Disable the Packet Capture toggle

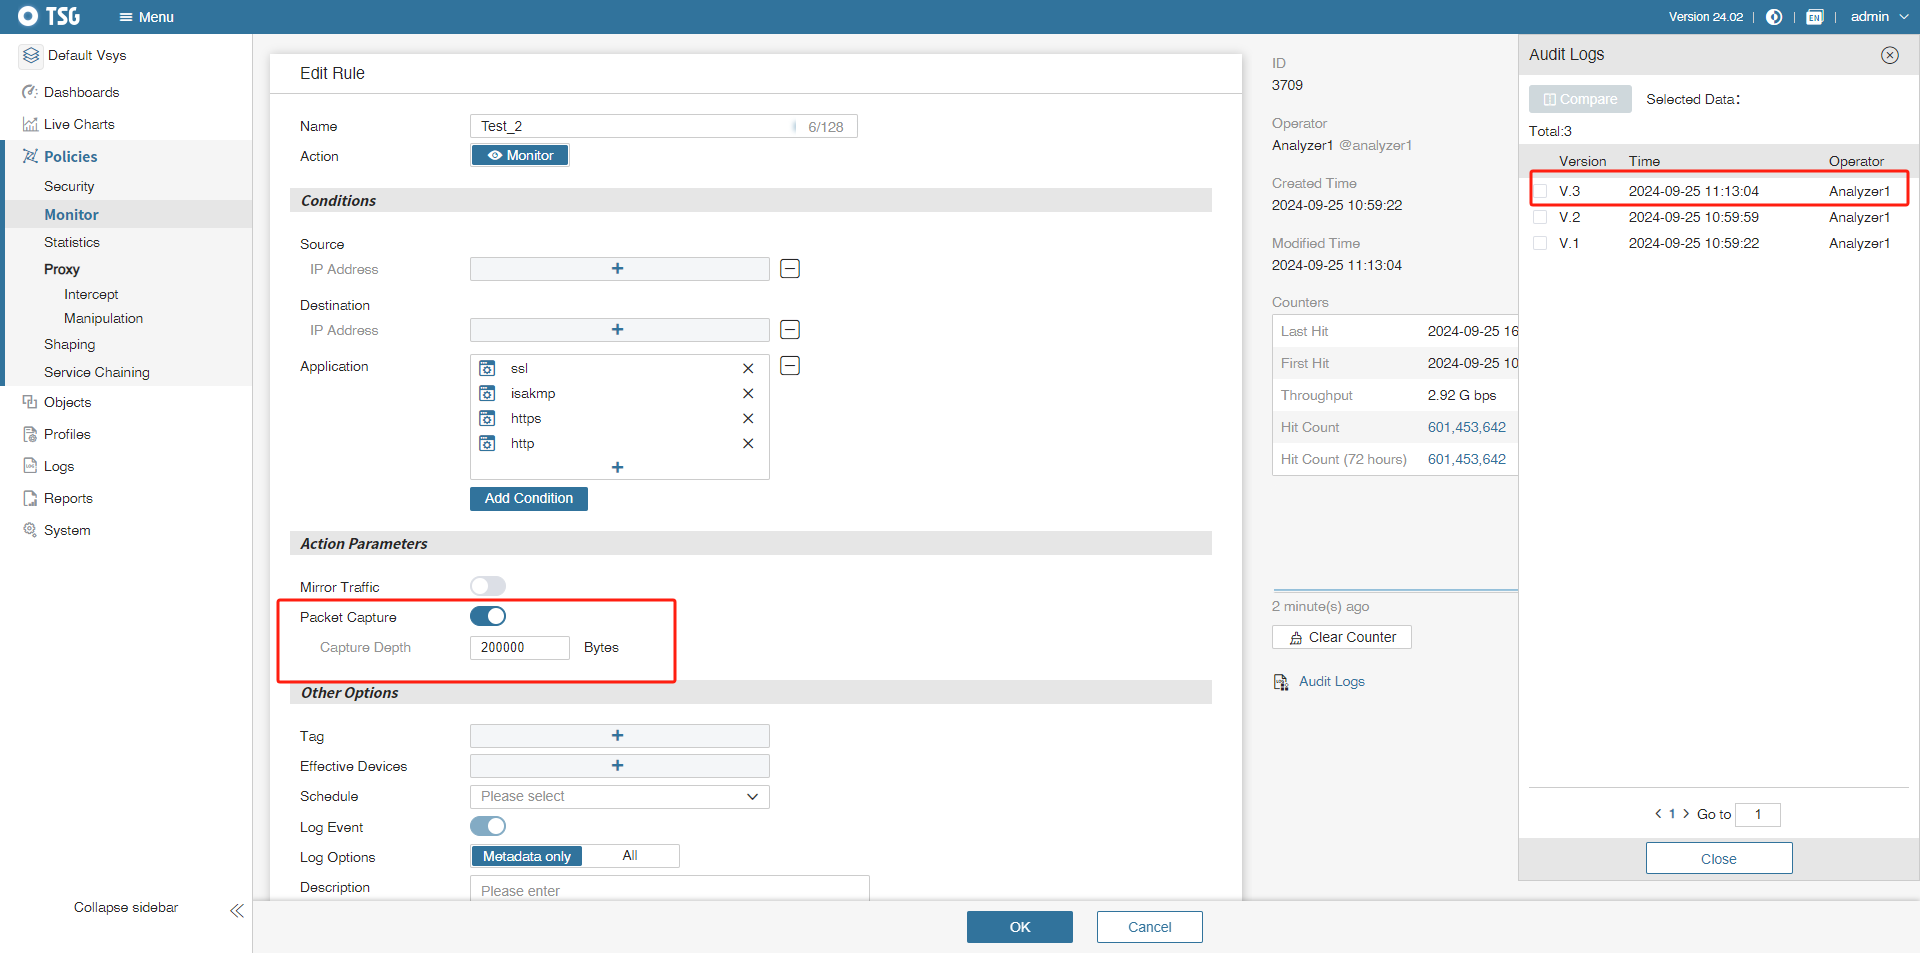coord(488,617)
